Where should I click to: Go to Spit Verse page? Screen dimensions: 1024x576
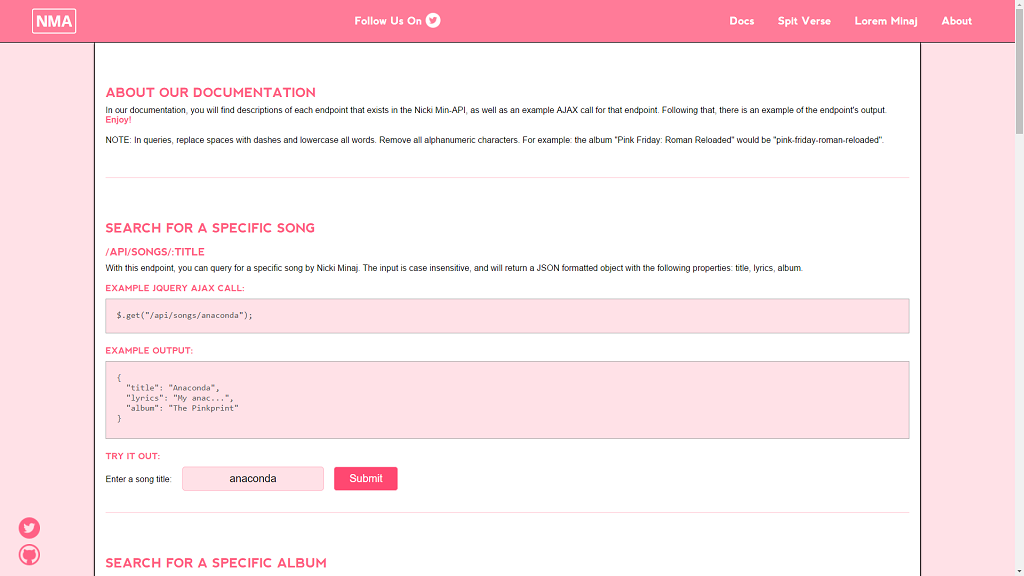[804, 21]
